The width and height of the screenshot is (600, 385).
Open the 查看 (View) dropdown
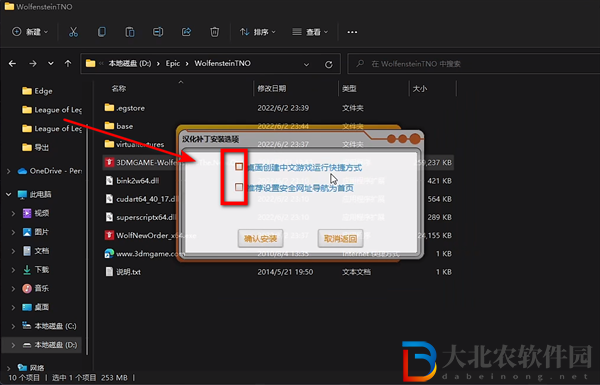tap(310, 32)
